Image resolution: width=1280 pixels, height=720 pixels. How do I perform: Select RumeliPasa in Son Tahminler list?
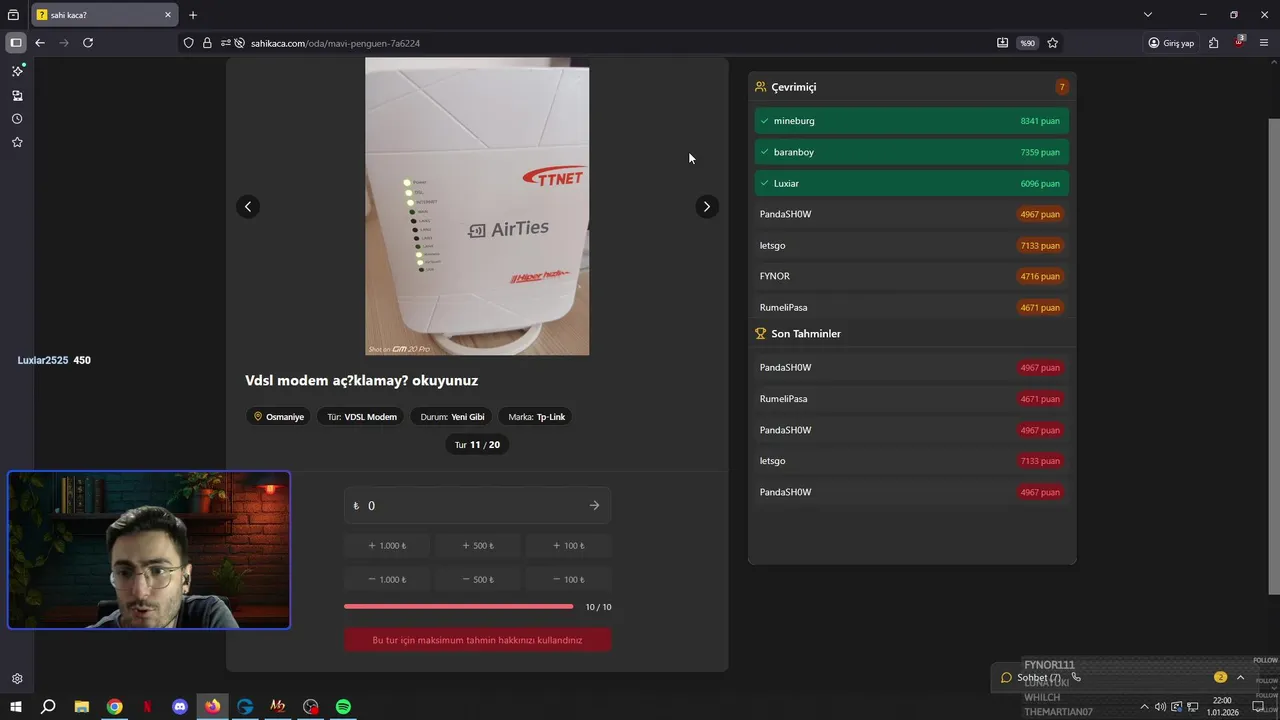[x=911, y=399]
